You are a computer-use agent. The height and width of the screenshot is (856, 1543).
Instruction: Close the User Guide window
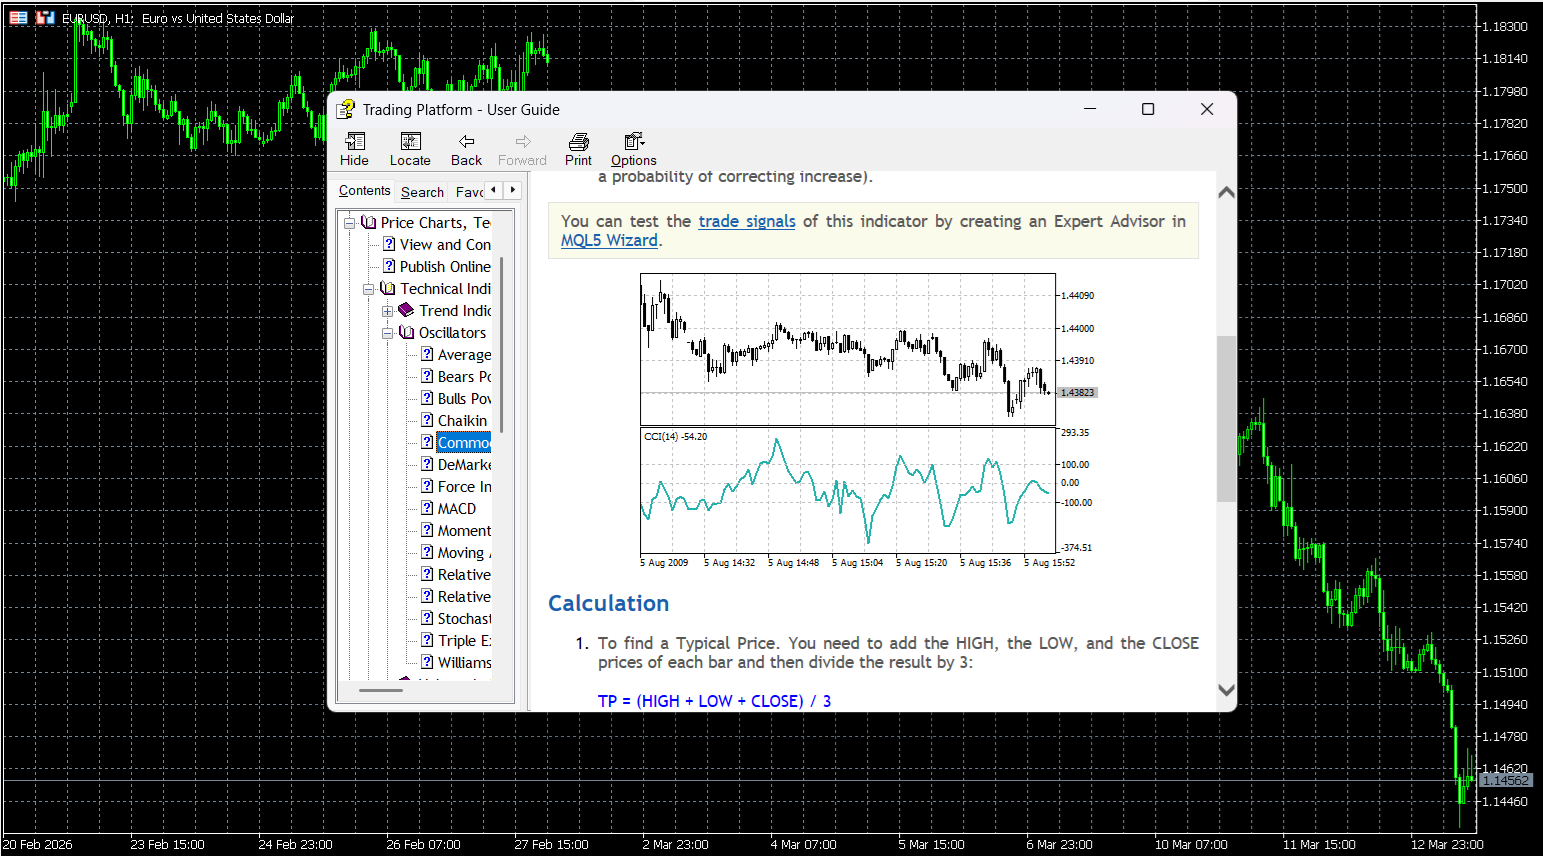[1207, 109]
